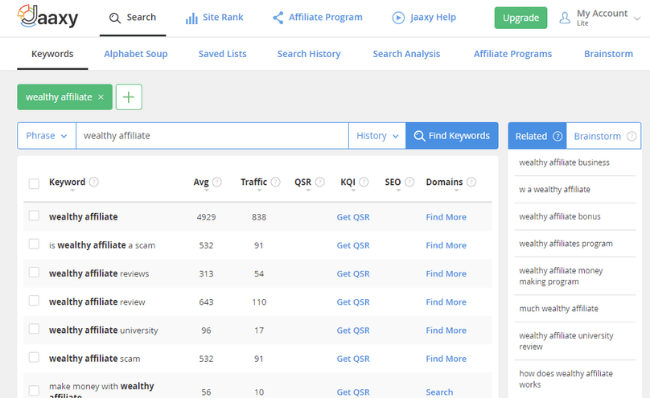Click the Site Rank bar chart icon
This screenshot has width=650, height=400.
coord(192,18)
